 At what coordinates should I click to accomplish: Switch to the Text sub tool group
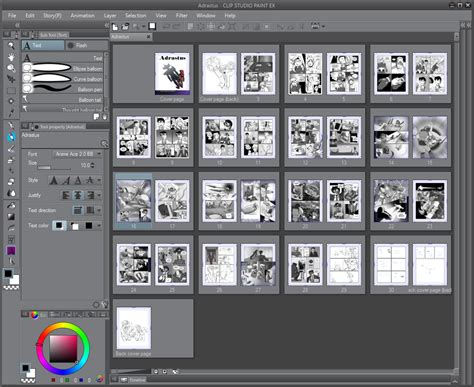tap(43, 45)
